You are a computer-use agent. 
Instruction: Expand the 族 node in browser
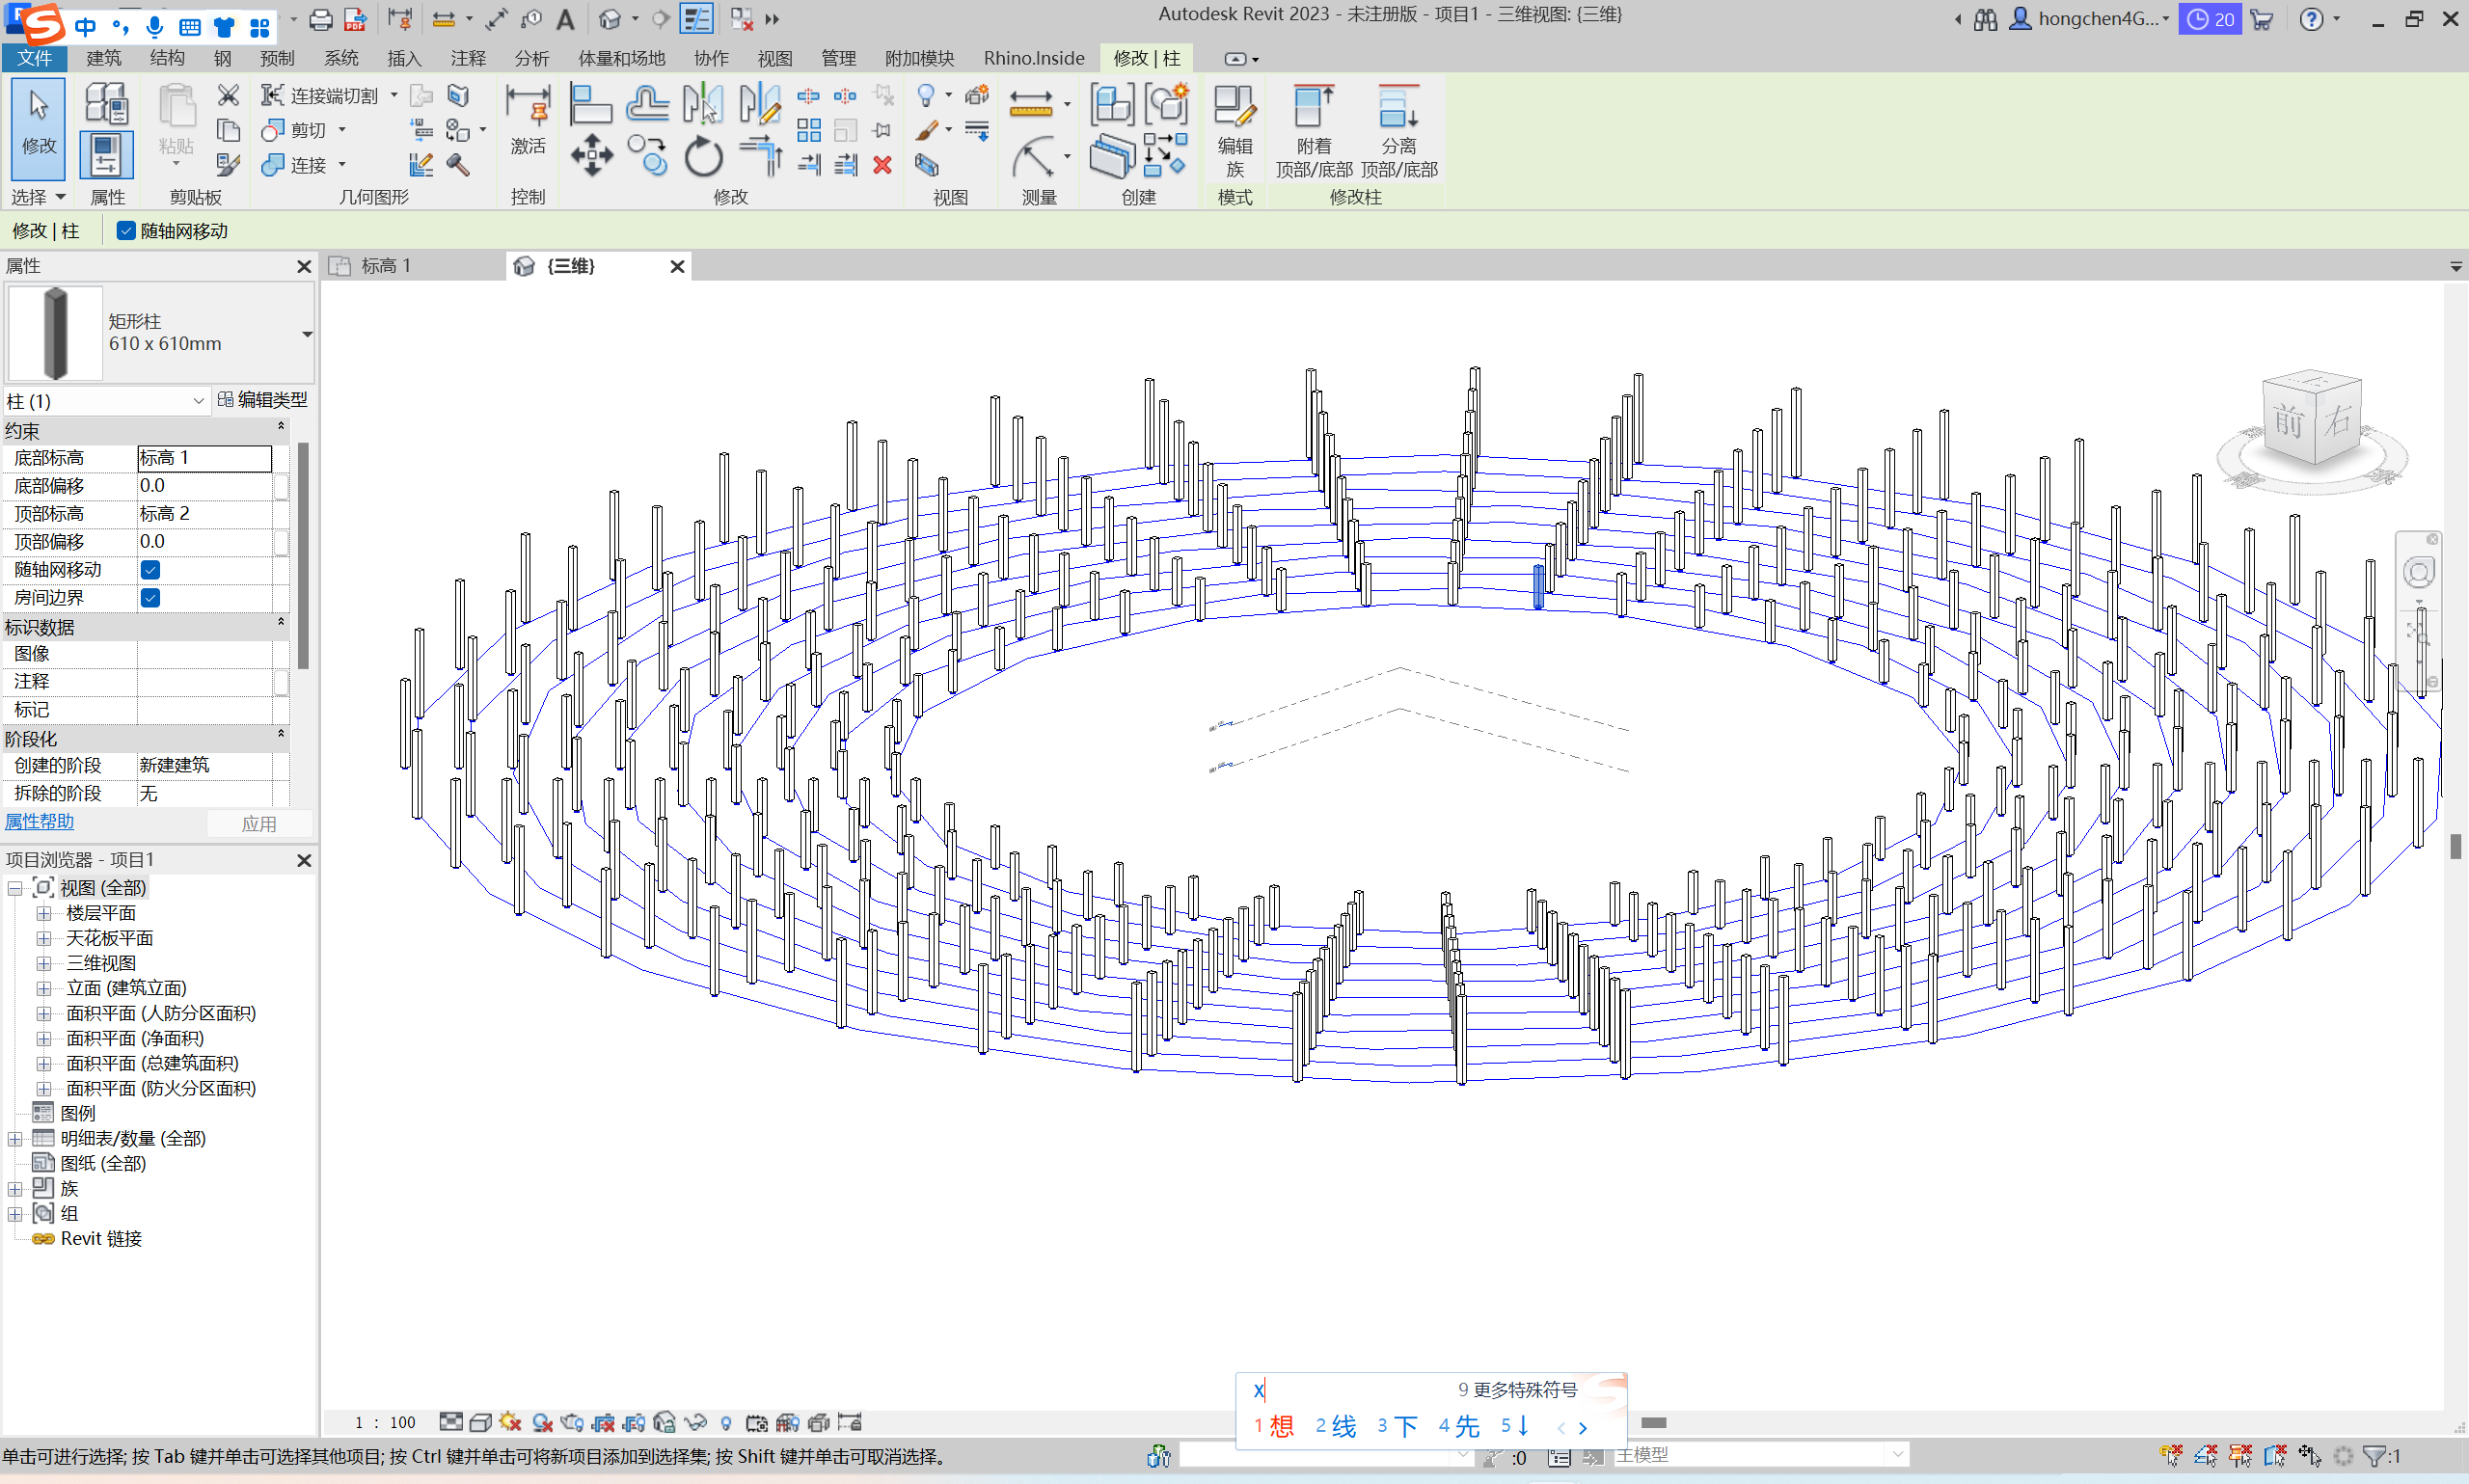click(15, 1188)
